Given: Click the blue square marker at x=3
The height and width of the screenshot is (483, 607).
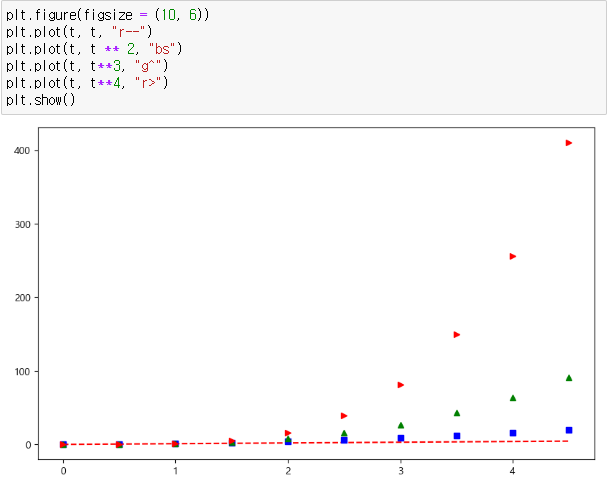Looking at the screenshot, I should [x=401, y=438].
